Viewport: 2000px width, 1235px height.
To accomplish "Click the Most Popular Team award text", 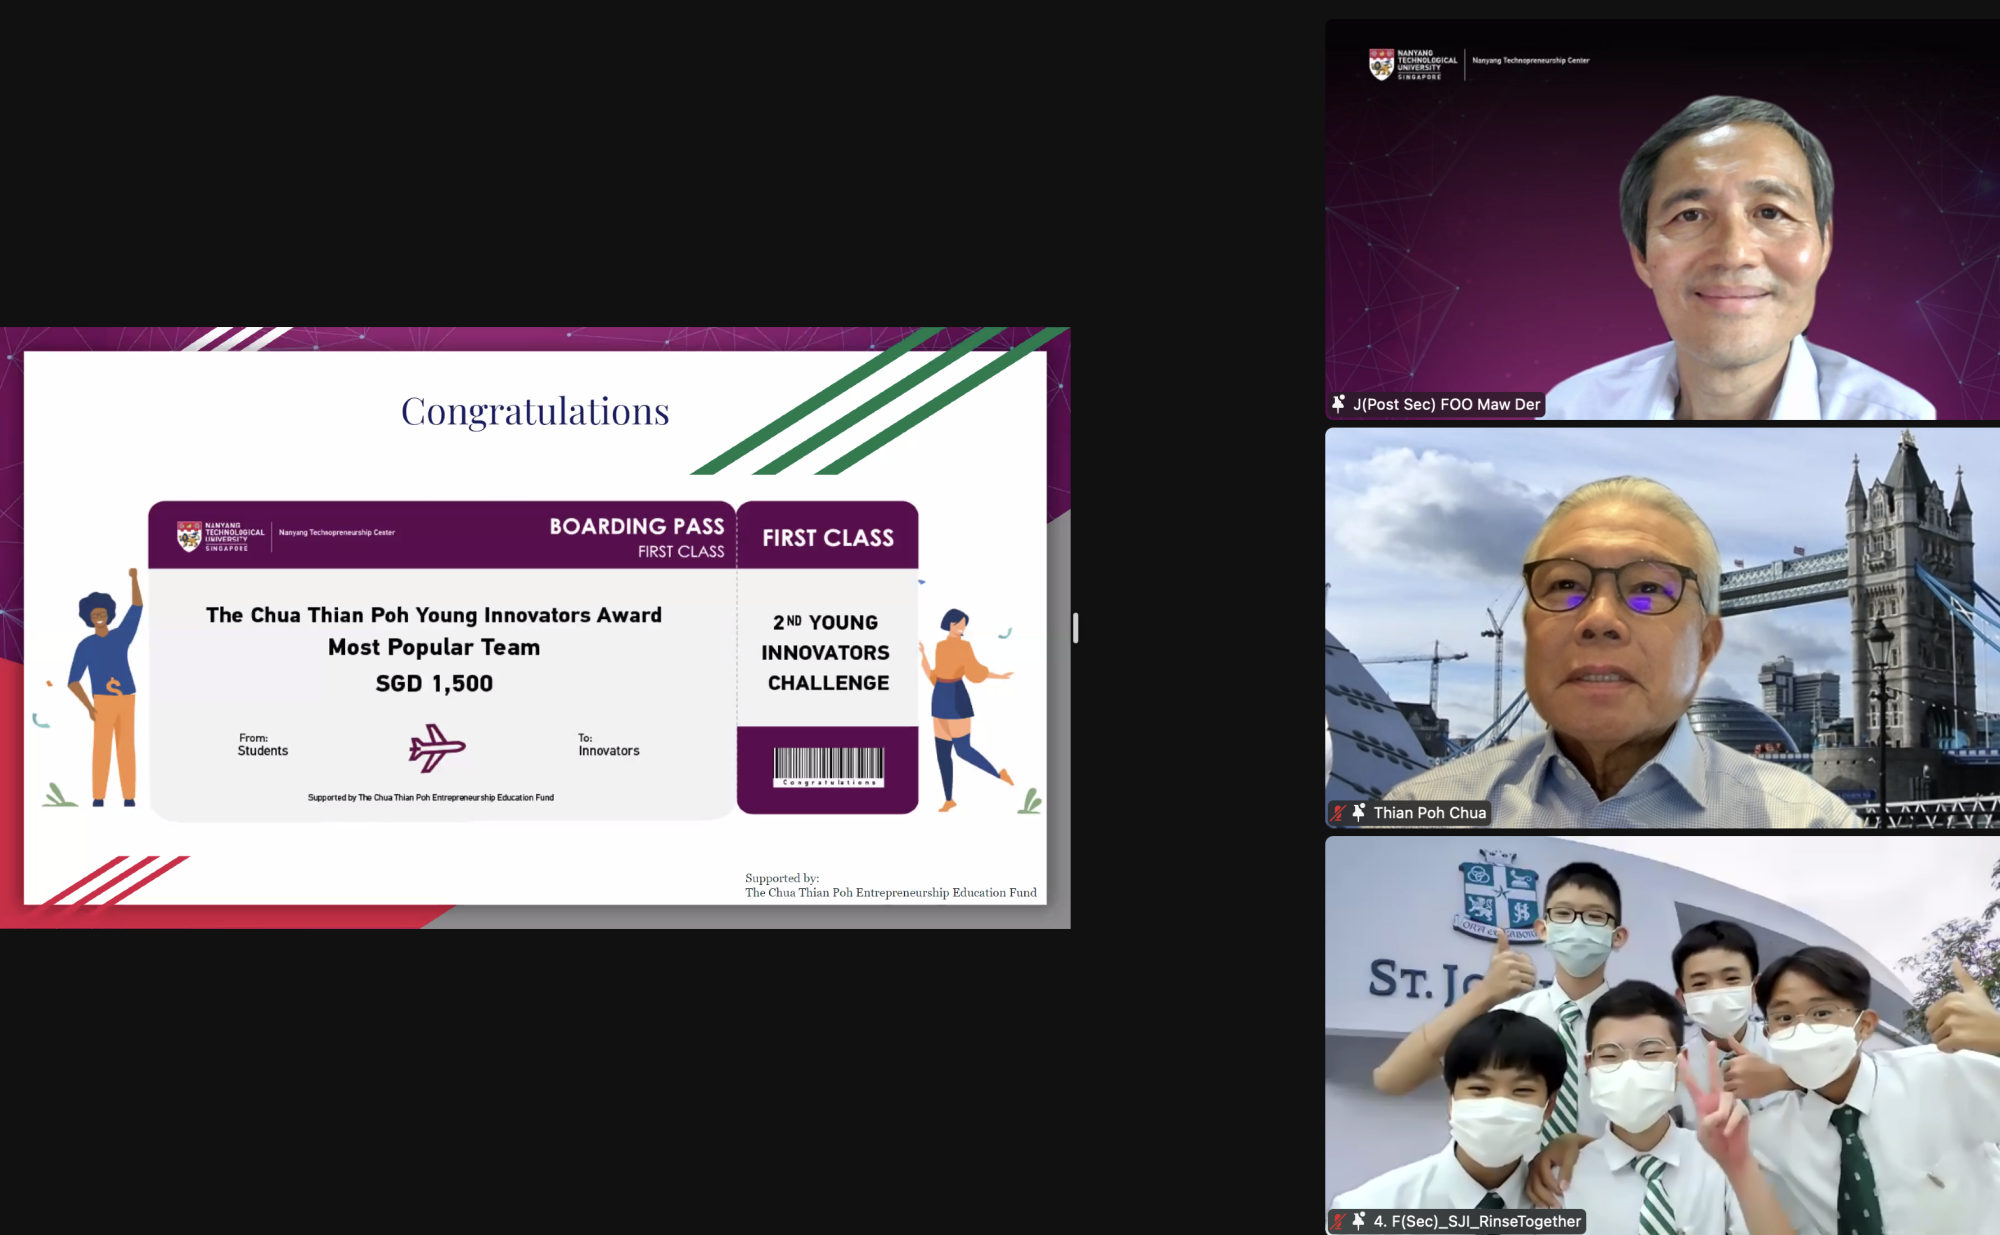I will point(434,647).
